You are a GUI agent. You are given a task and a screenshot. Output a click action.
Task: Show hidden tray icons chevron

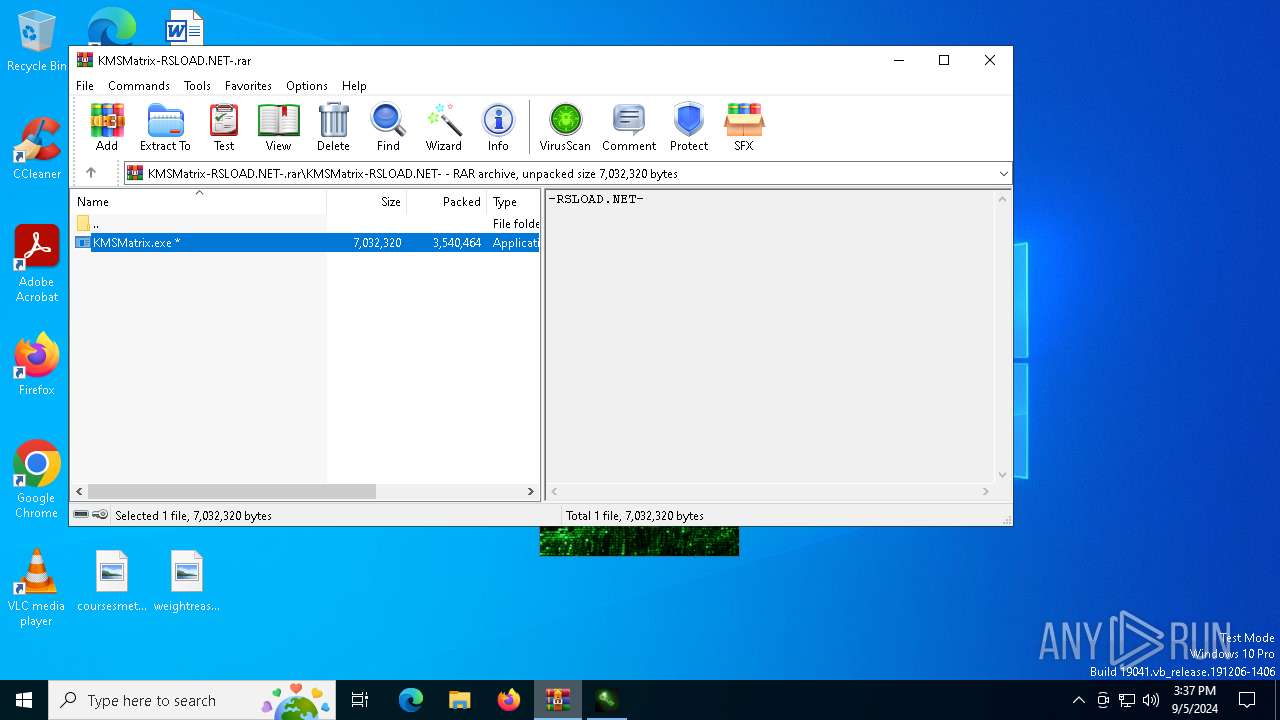click(1078, 700)
